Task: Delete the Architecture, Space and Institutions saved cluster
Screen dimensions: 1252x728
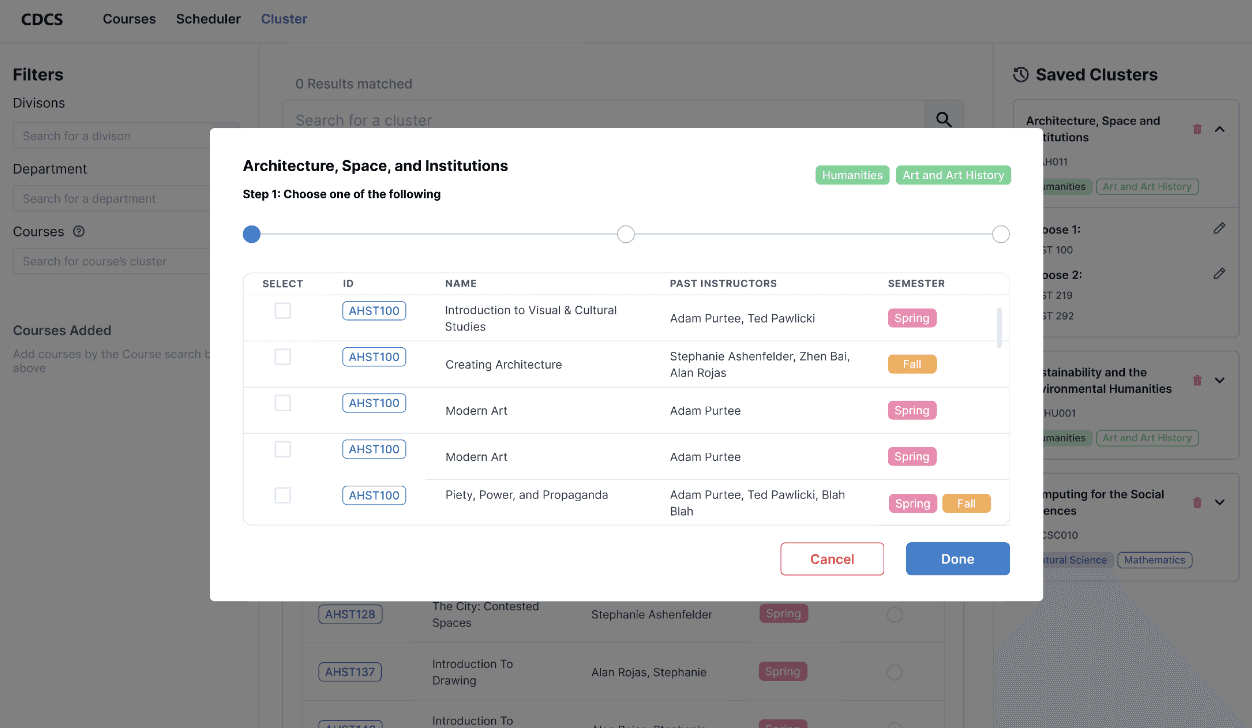Action: [x=1197, y=129]
